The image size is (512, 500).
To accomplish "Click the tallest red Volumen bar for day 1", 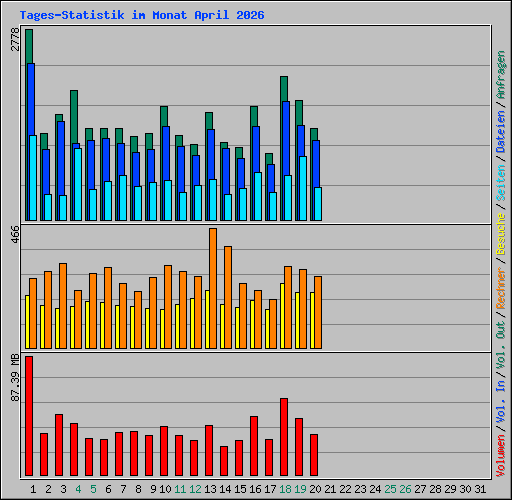I will (x=29, y=416).
